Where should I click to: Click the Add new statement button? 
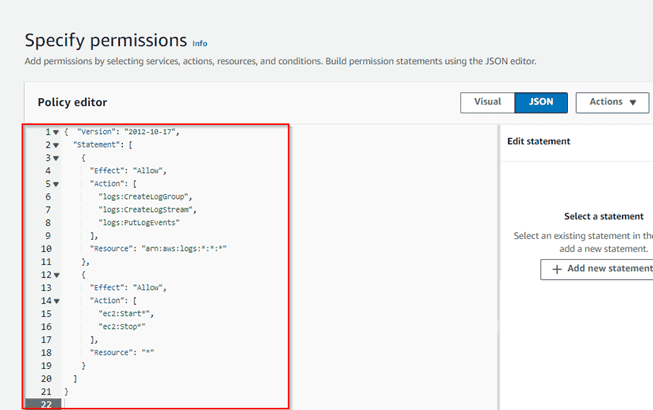click(596, 269)
